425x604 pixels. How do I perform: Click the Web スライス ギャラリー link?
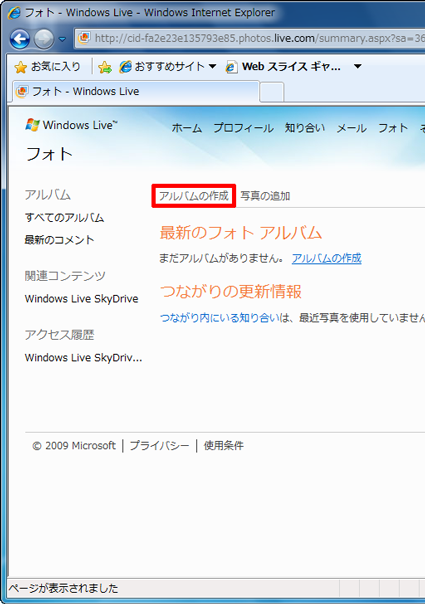283,67
